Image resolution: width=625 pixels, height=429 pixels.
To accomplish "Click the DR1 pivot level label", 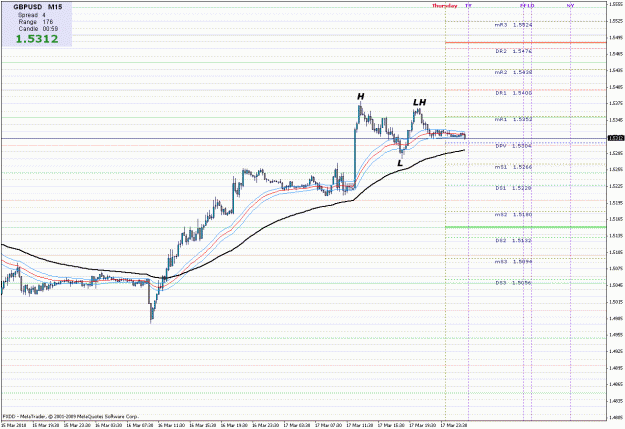I will (x=513, y=93).
